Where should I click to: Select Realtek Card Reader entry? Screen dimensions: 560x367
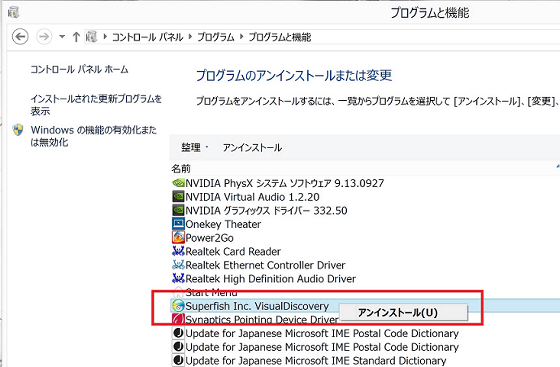point(233,251)
